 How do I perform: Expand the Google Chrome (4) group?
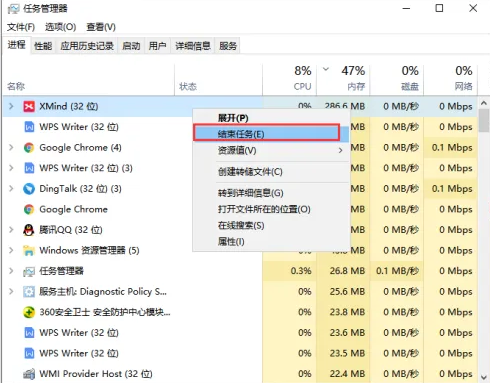point(11,147)
